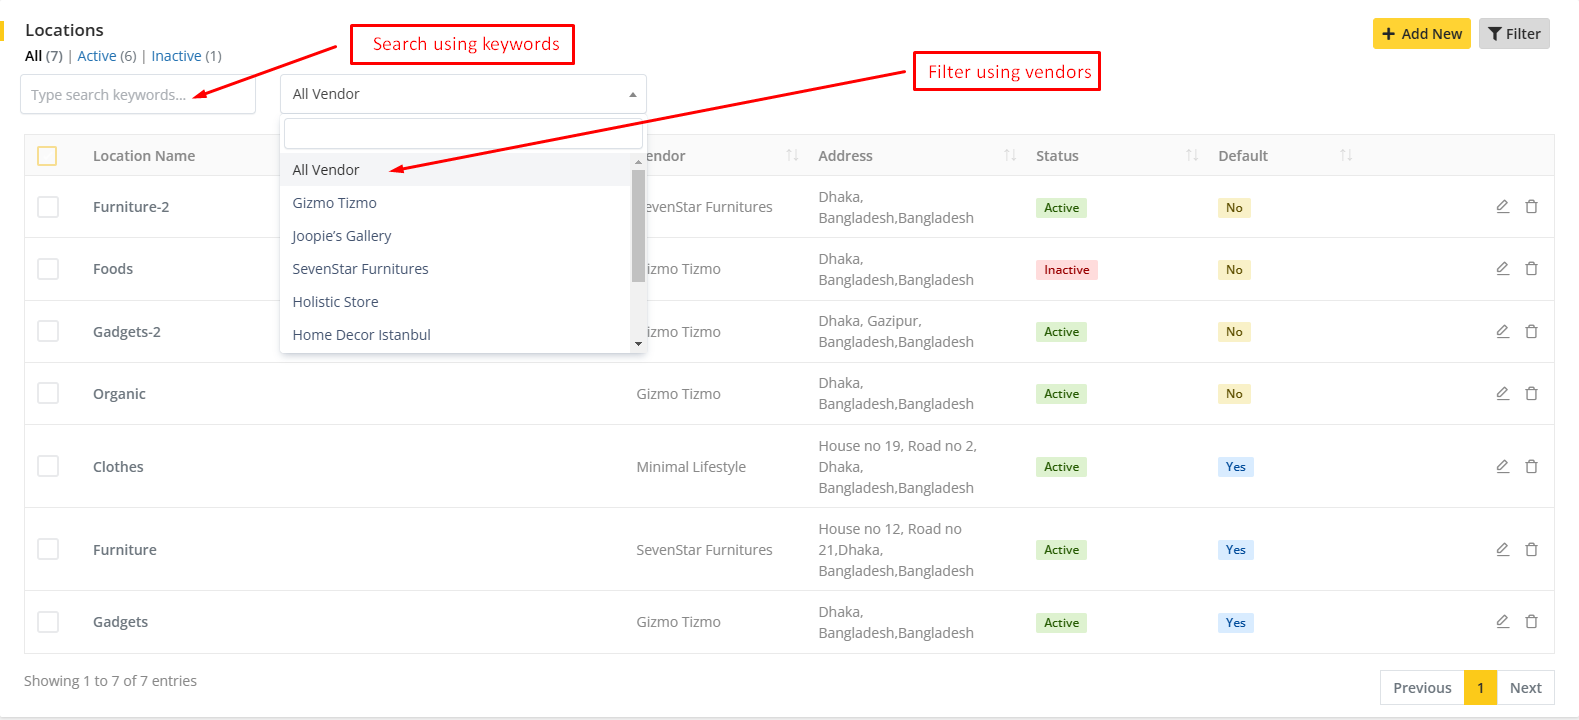Toggle the select-all checkbox in header
The height and width of the screenshot is (720, 1579).
(47, 156)
